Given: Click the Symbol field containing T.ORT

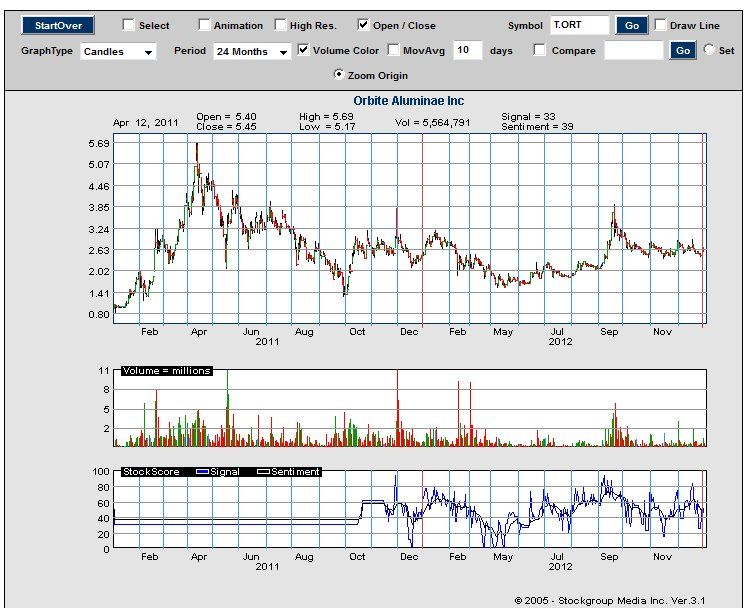Looking at the screenshot, I should [x=579, y=25].
